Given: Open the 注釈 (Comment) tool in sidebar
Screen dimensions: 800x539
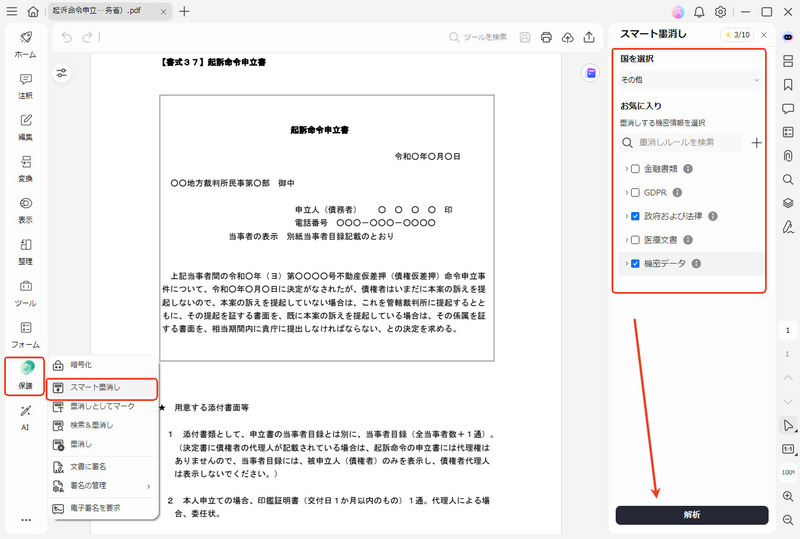Looking at the screenshot, I should click(x=25, y=85).
